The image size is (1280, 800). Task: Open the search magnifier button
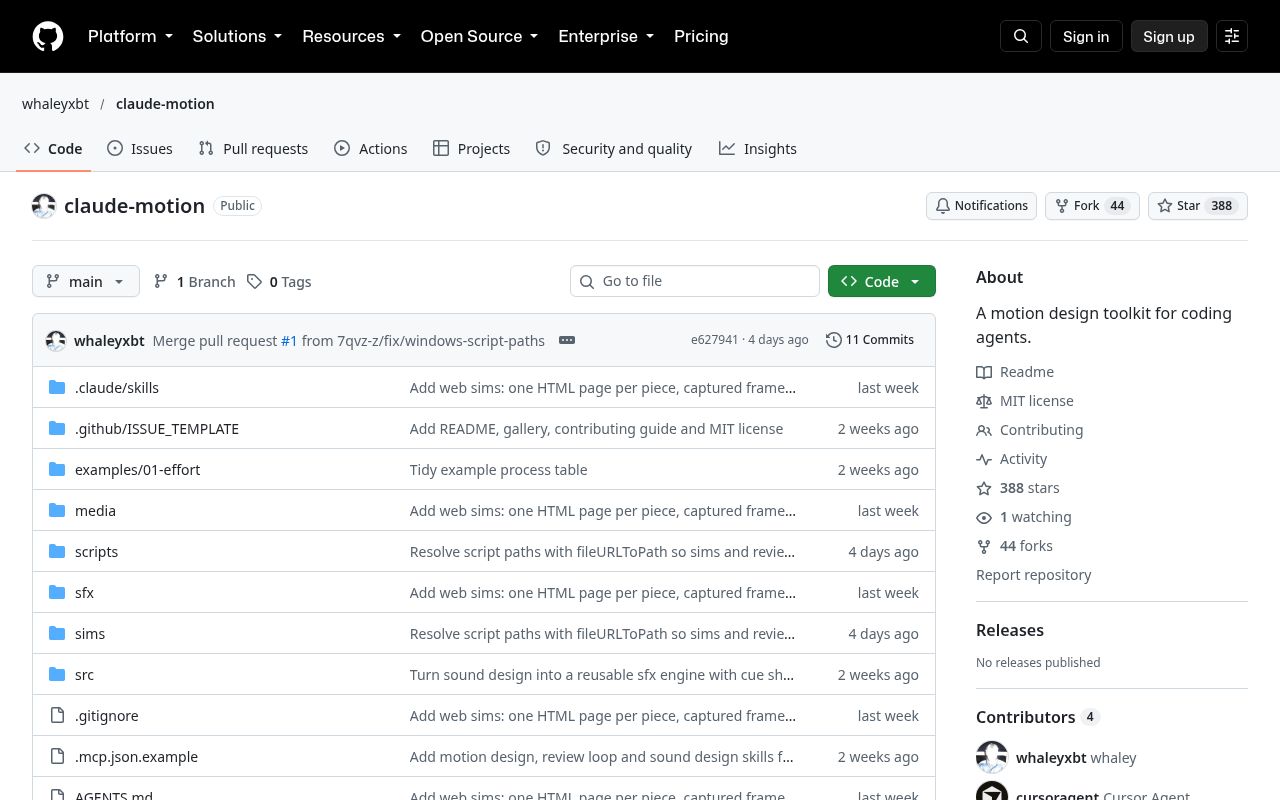click(x=1021, y=36)
